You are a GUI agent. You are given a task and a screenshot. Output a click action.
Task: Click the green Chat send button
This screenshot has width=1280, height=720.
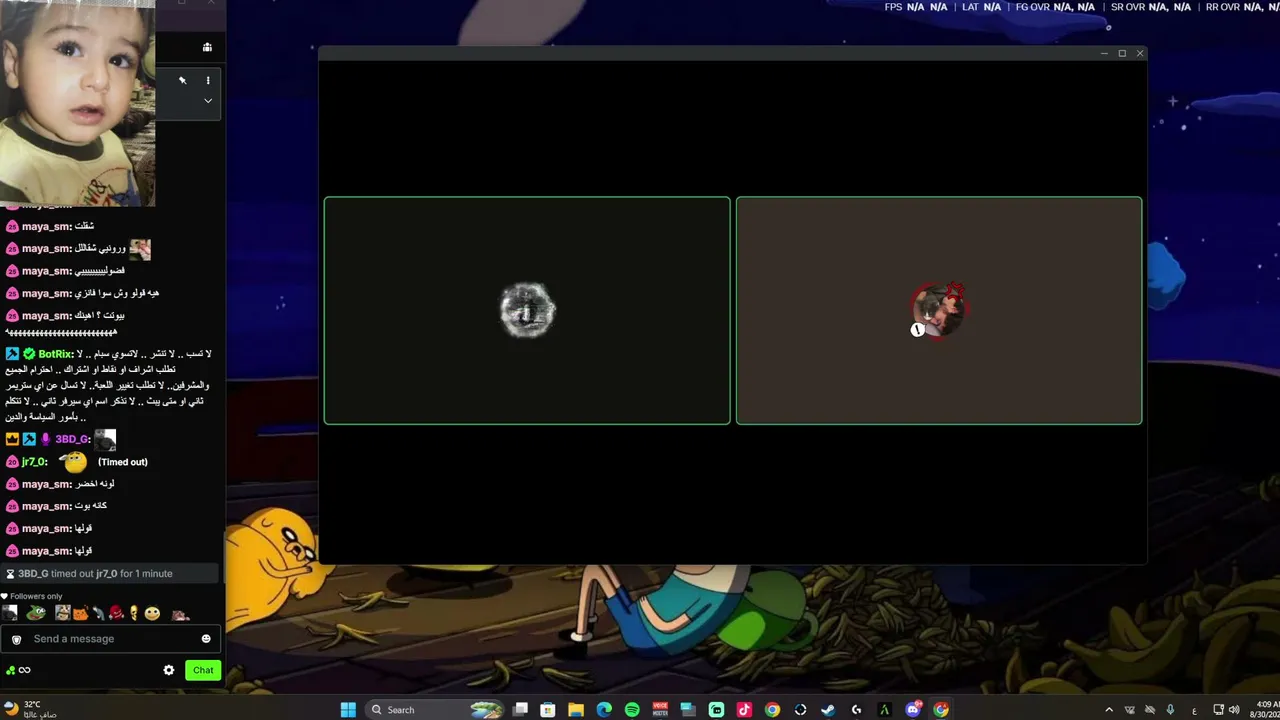pos(203,670)
